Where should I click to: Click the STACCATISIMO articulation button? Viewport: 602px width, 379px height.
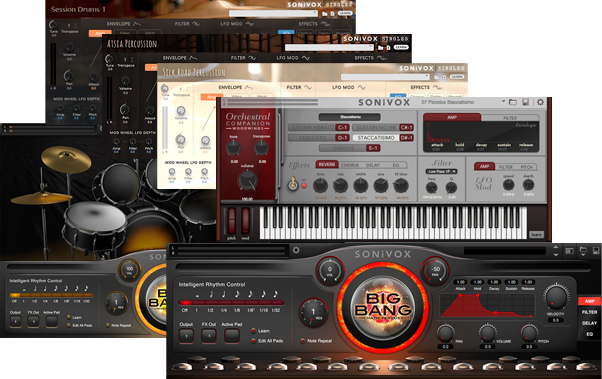click(383, 137)
